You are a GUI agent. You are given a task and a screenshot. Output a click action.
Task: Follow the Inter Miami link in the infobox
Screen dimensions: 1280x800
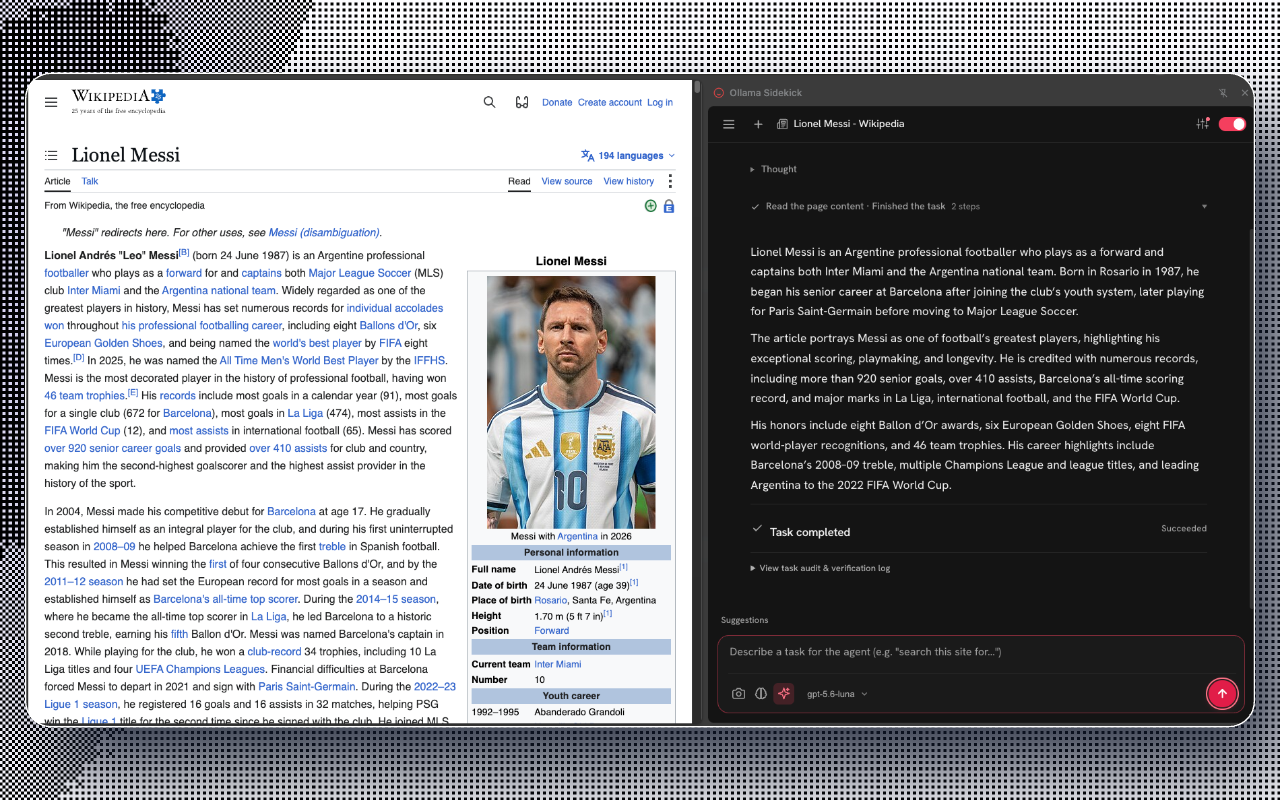(558, 664)
